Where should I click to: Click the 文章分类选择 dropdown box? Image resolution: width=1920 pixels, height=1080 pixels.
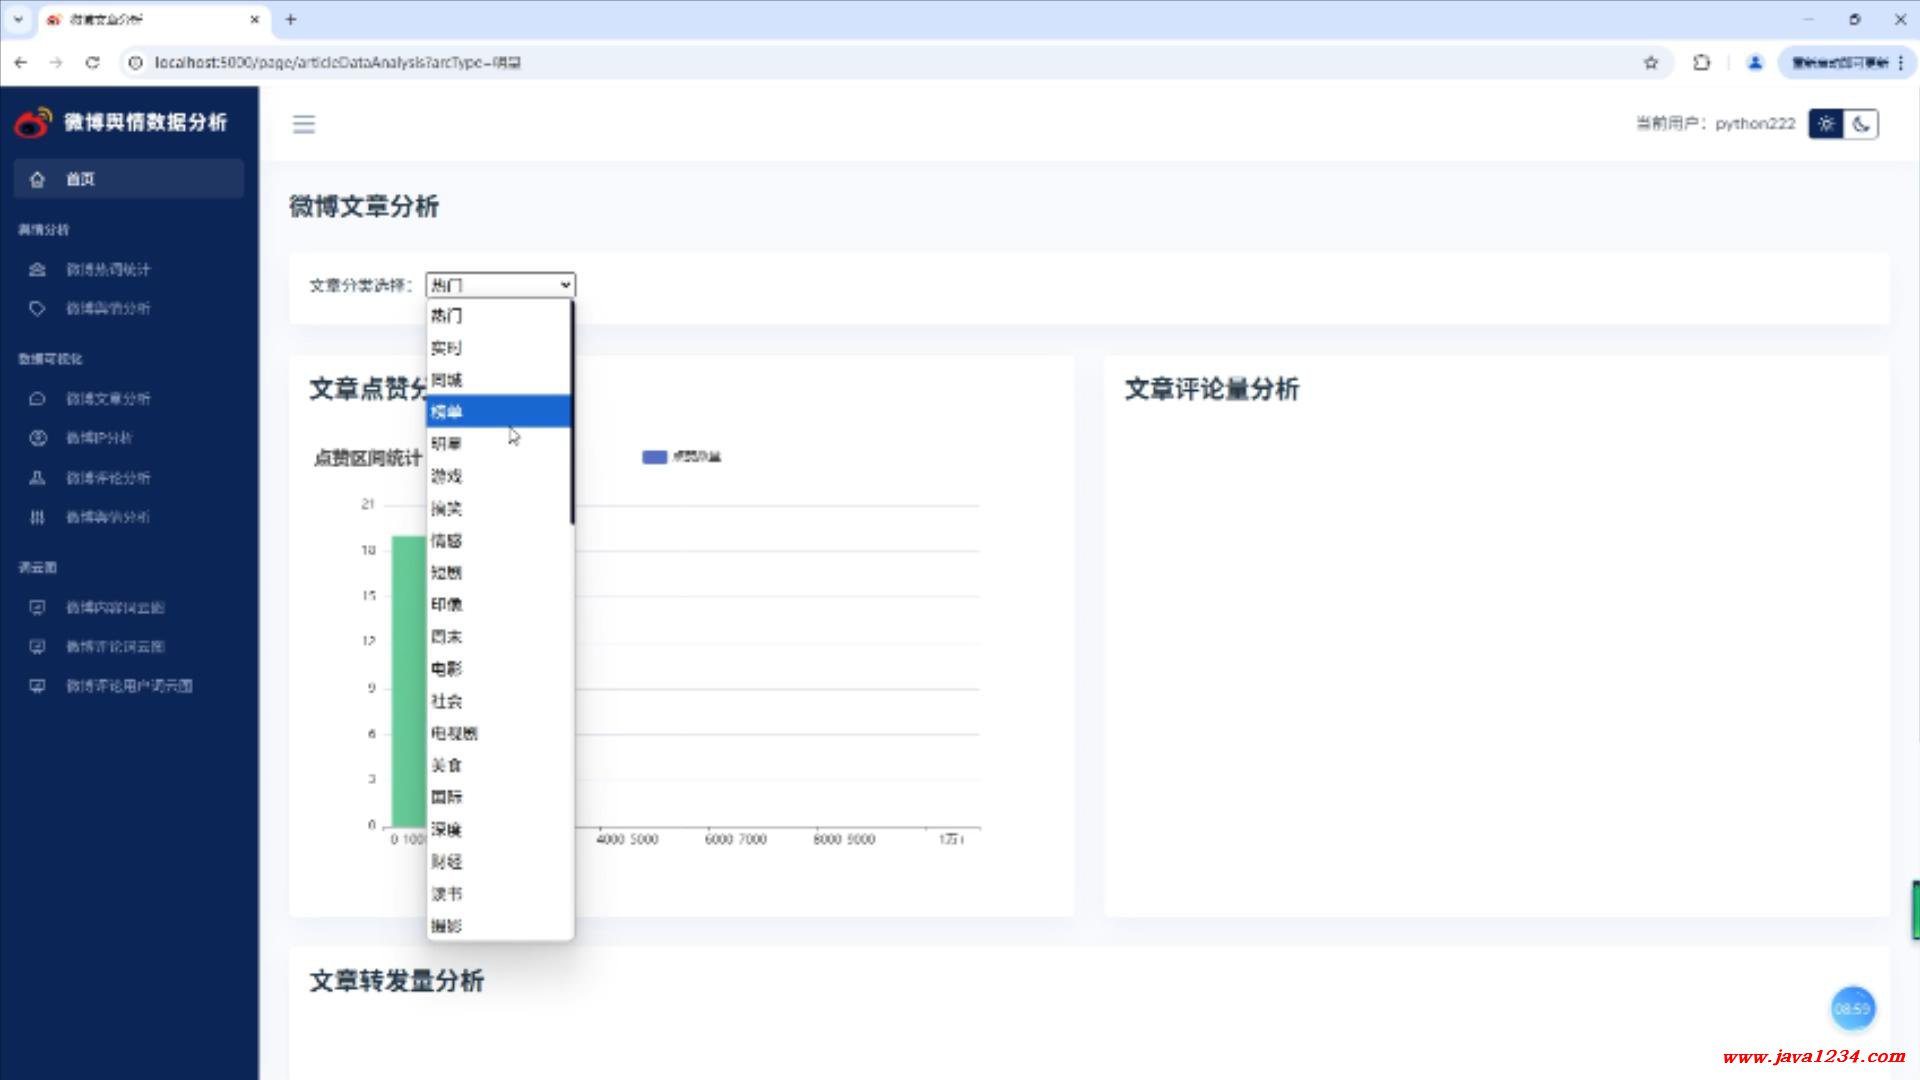(500, 285)
